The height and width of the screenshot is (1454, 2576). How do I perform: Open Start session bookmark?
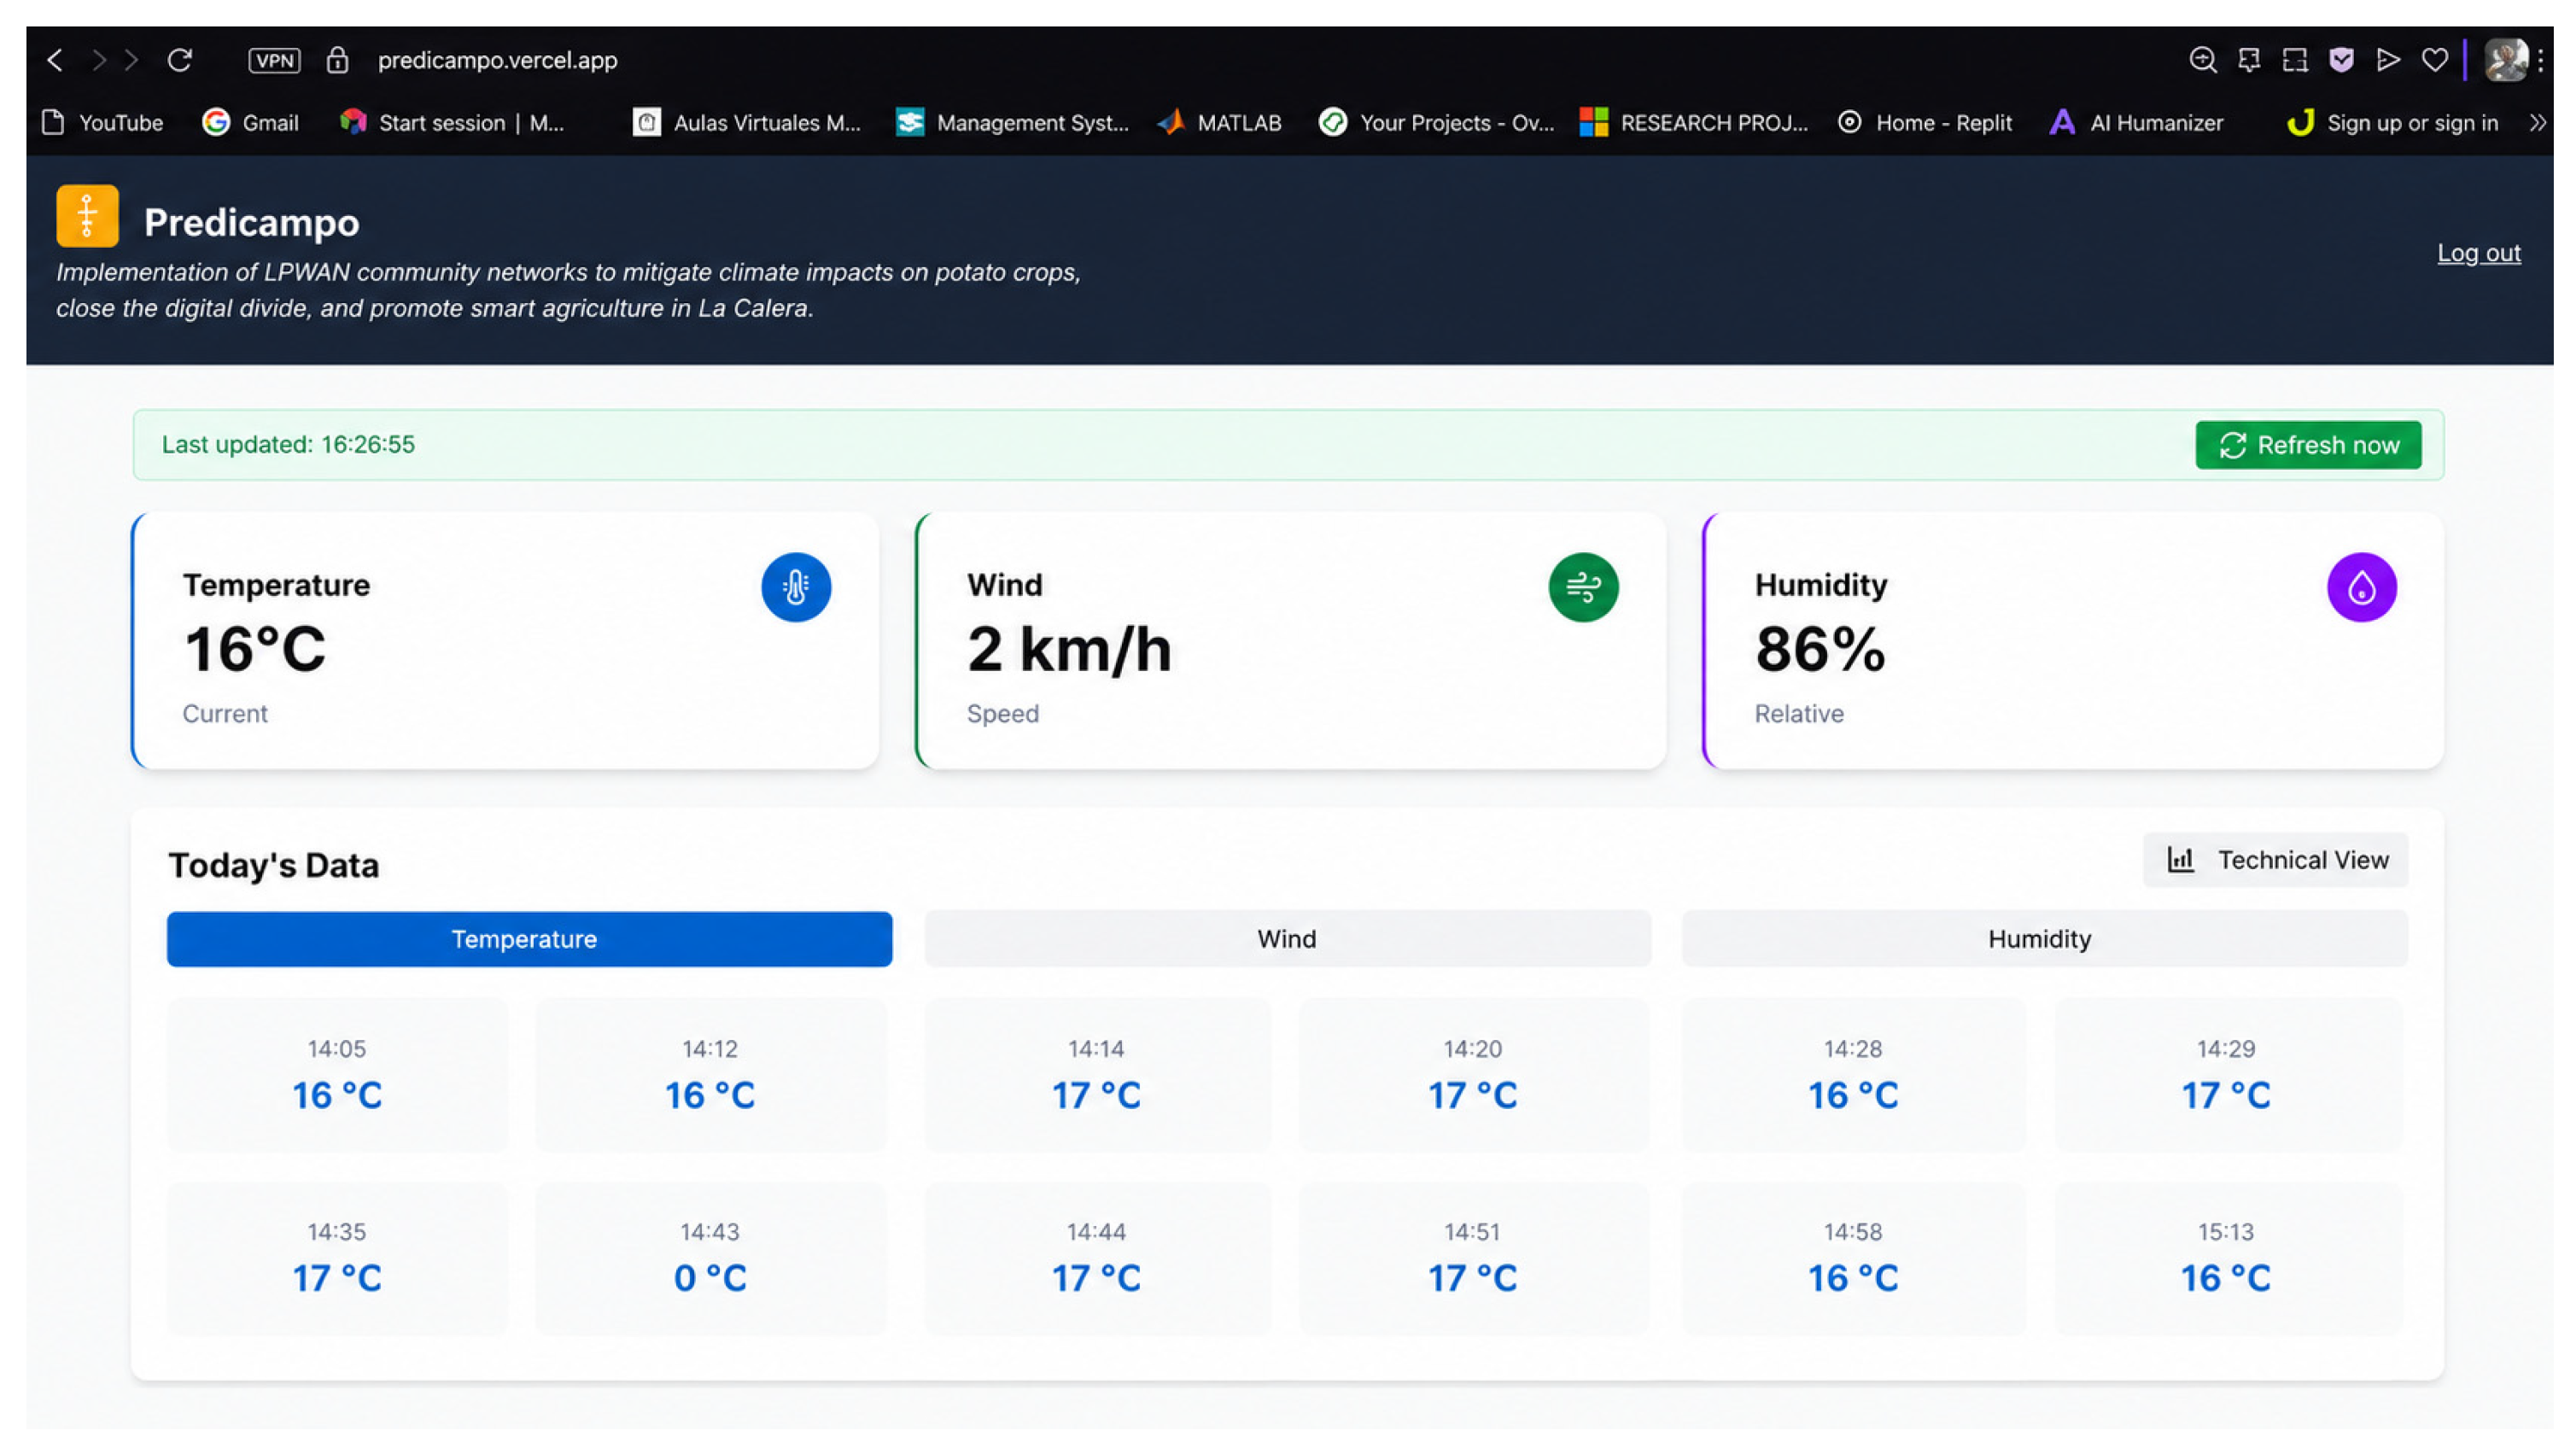pos(452,123)
